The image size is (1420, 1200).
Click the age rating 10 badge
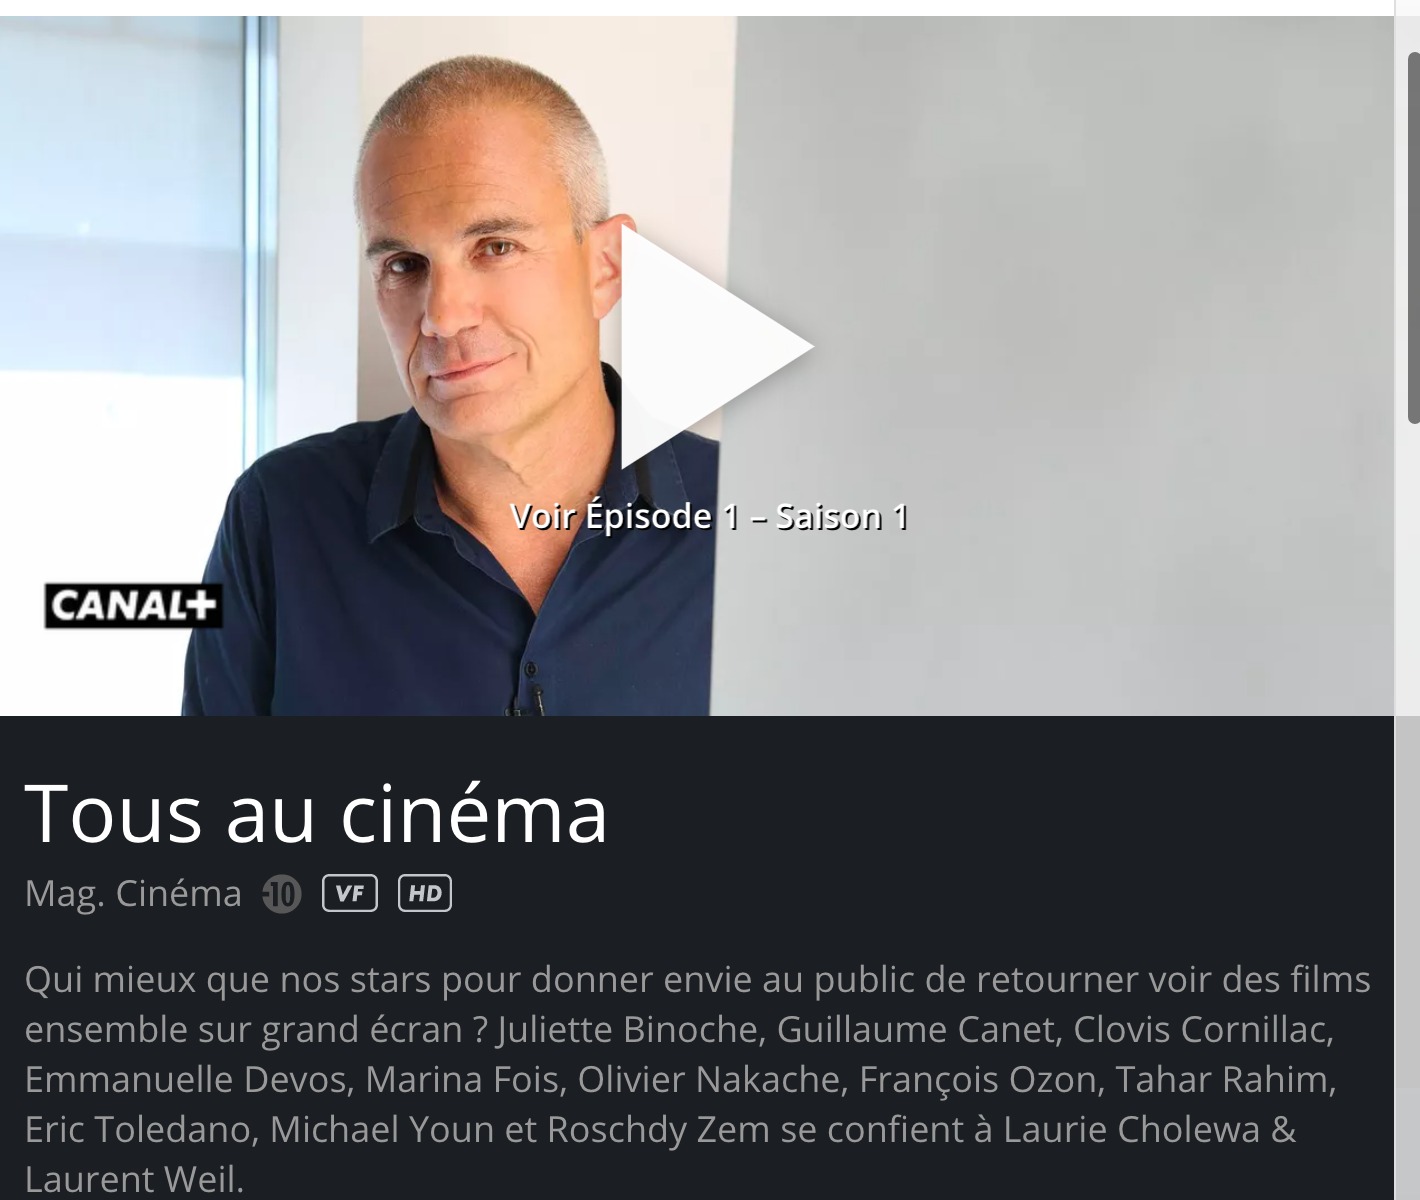pyautogui.click(x=282, y=894)
